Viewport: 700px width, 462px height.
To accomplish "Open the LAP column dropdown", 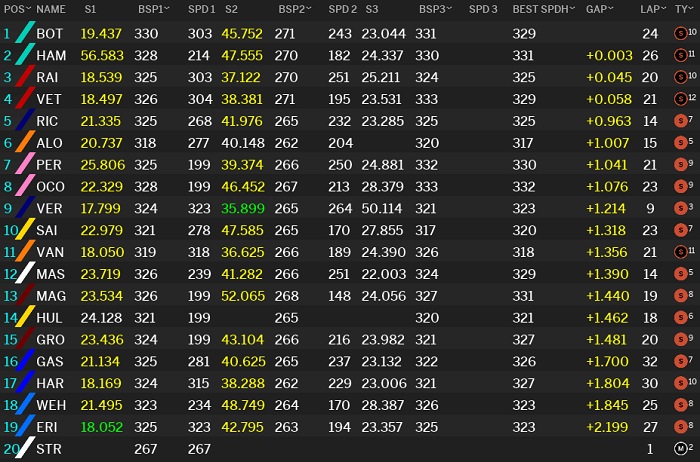I will click(663, 8).
